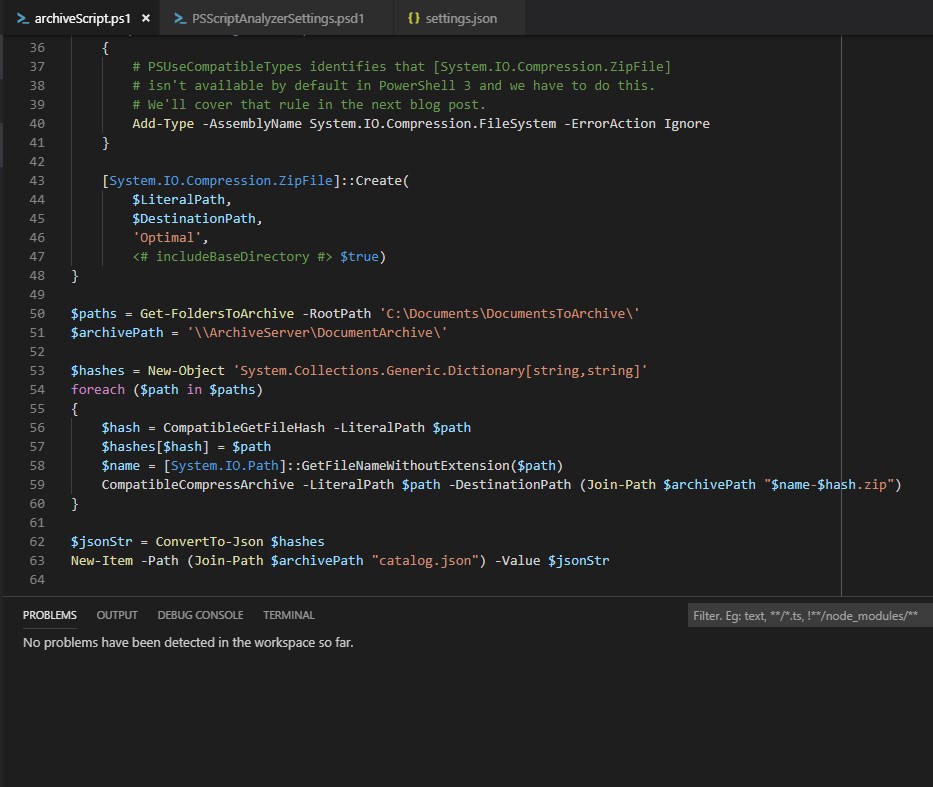Click PowerShell icon on PSScriptAnalyzerSettings.psd1 tab
This screenshot has width=933, height=787.
(x=180, y=18)
